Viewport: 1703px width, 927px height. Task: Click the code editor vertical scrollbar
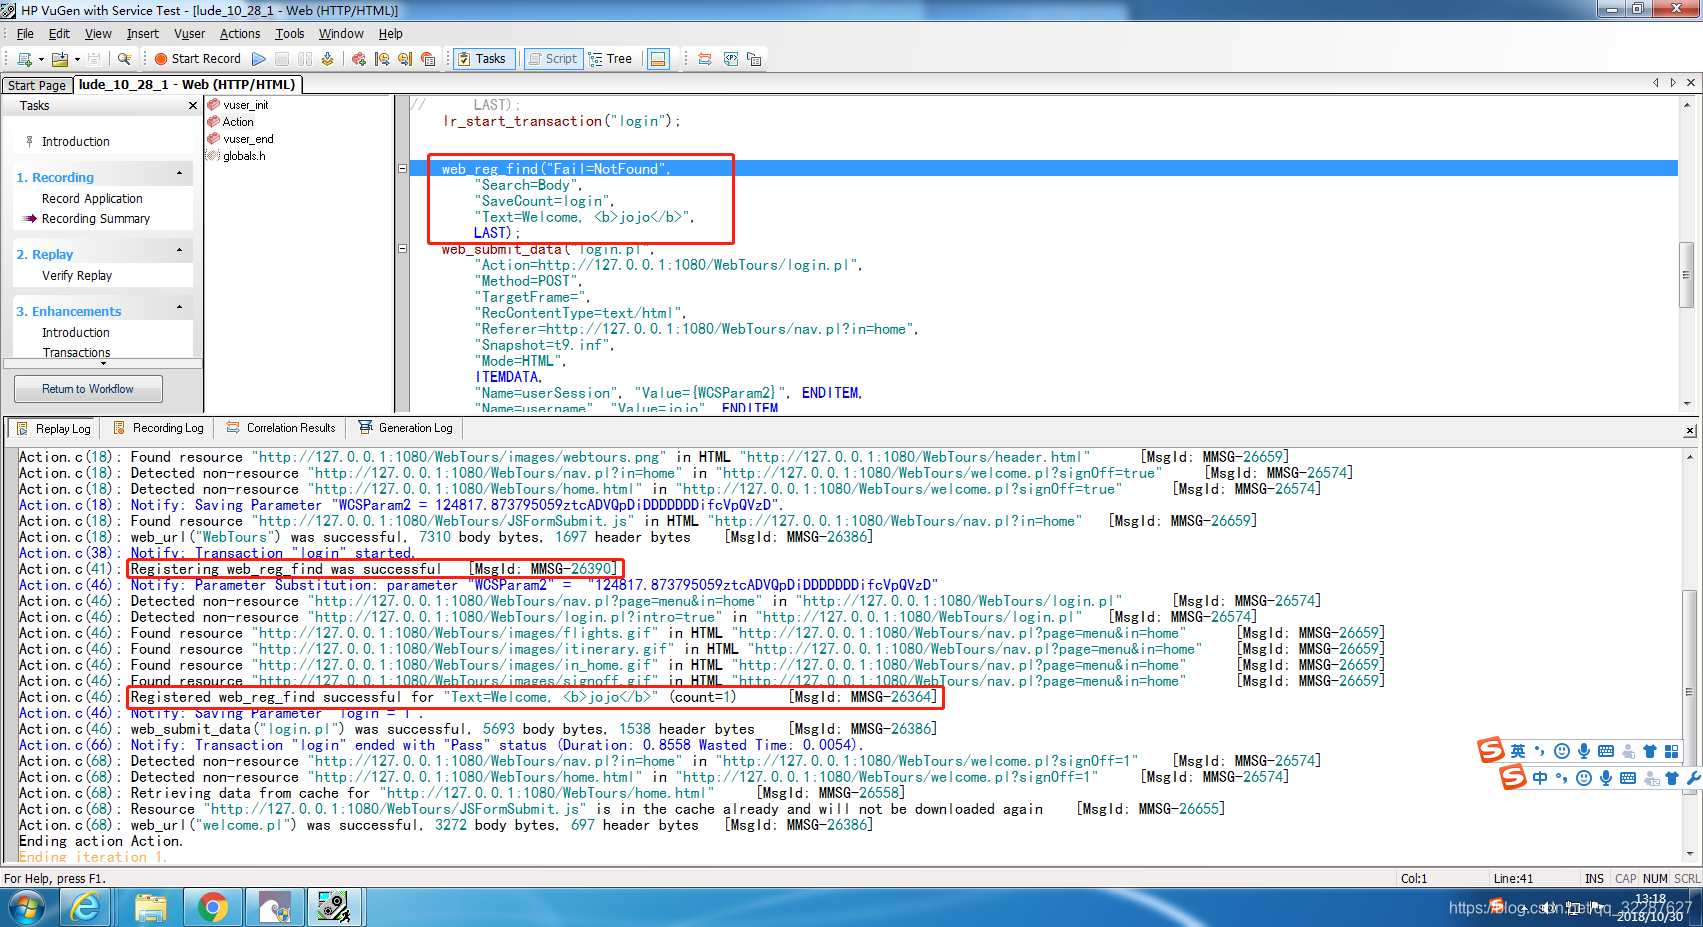click(x=1687, y=273)
